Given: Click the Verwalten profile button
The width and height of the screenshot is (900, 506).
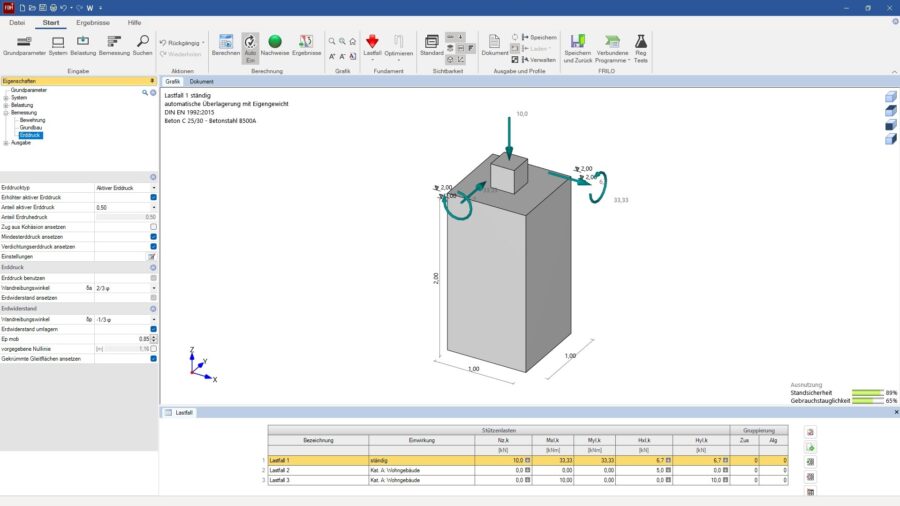Looking at the screenshot, I should [x=538, y=60].
